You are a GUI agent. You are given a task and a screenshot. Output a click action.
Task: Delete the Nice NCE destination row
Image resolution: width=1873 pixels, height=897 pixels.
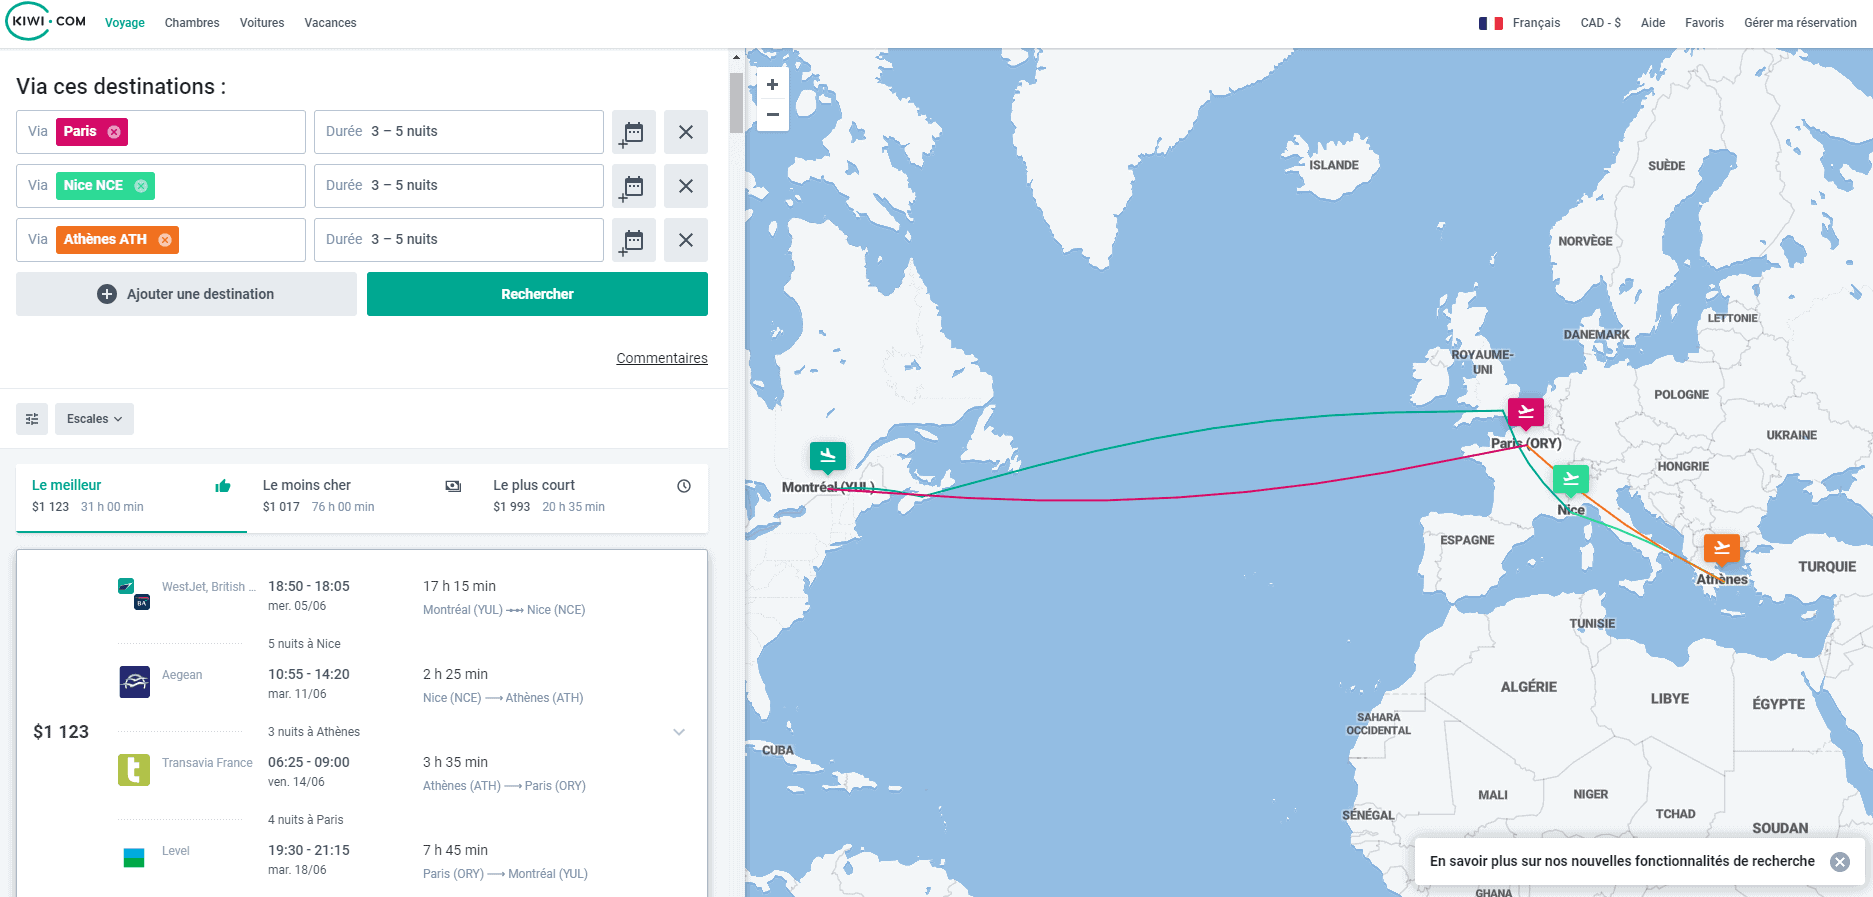pos(685,186)
